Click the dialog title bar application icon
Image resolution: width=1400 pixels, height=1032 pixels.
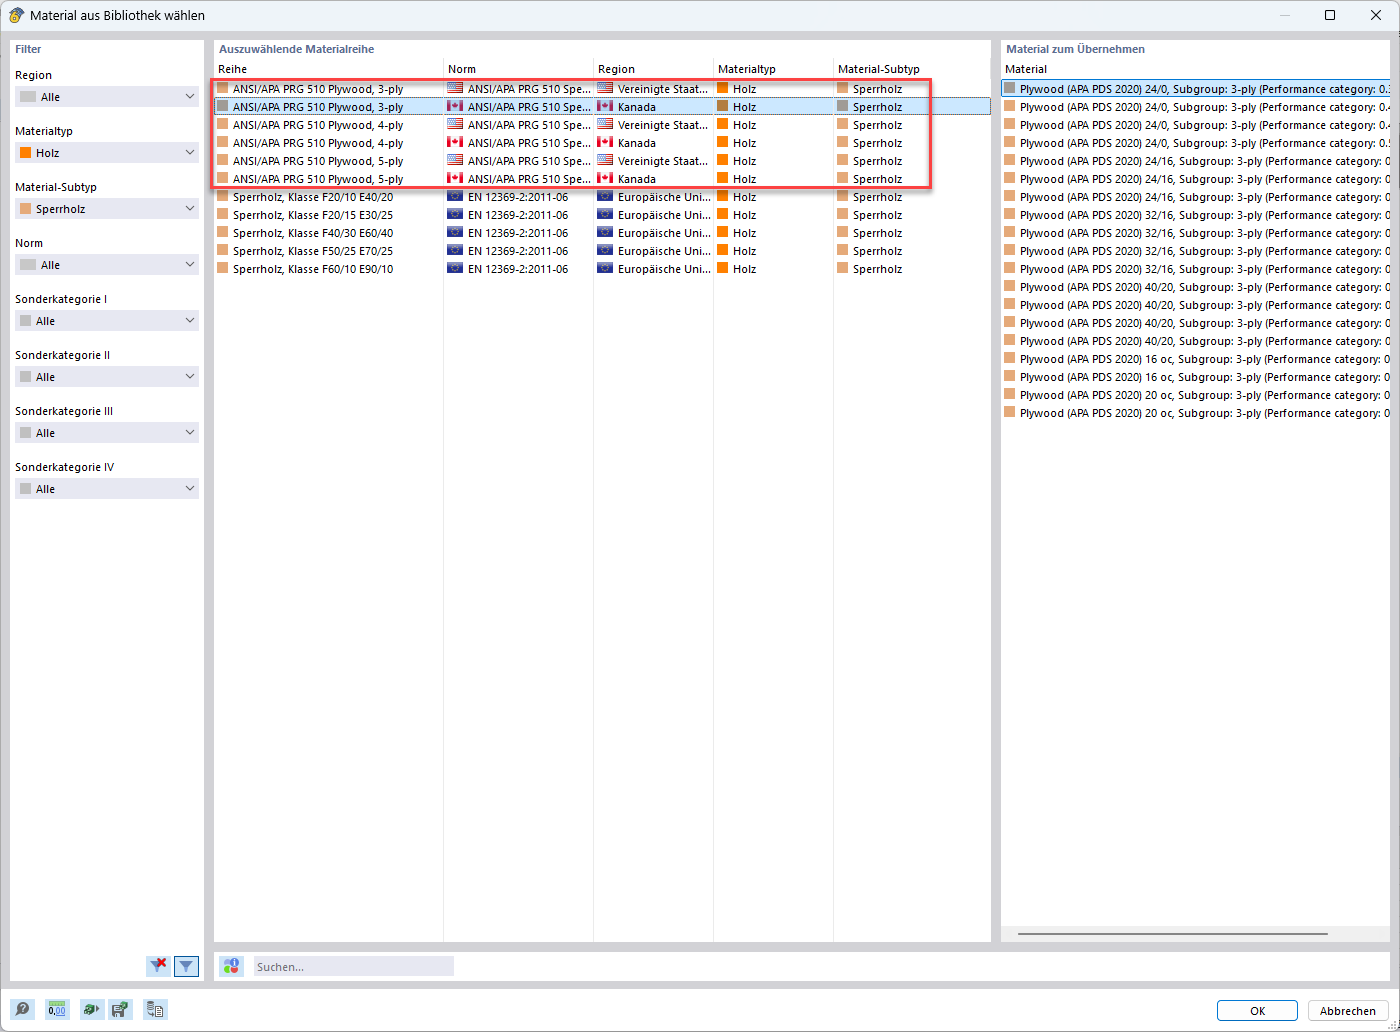coord(16,15)
